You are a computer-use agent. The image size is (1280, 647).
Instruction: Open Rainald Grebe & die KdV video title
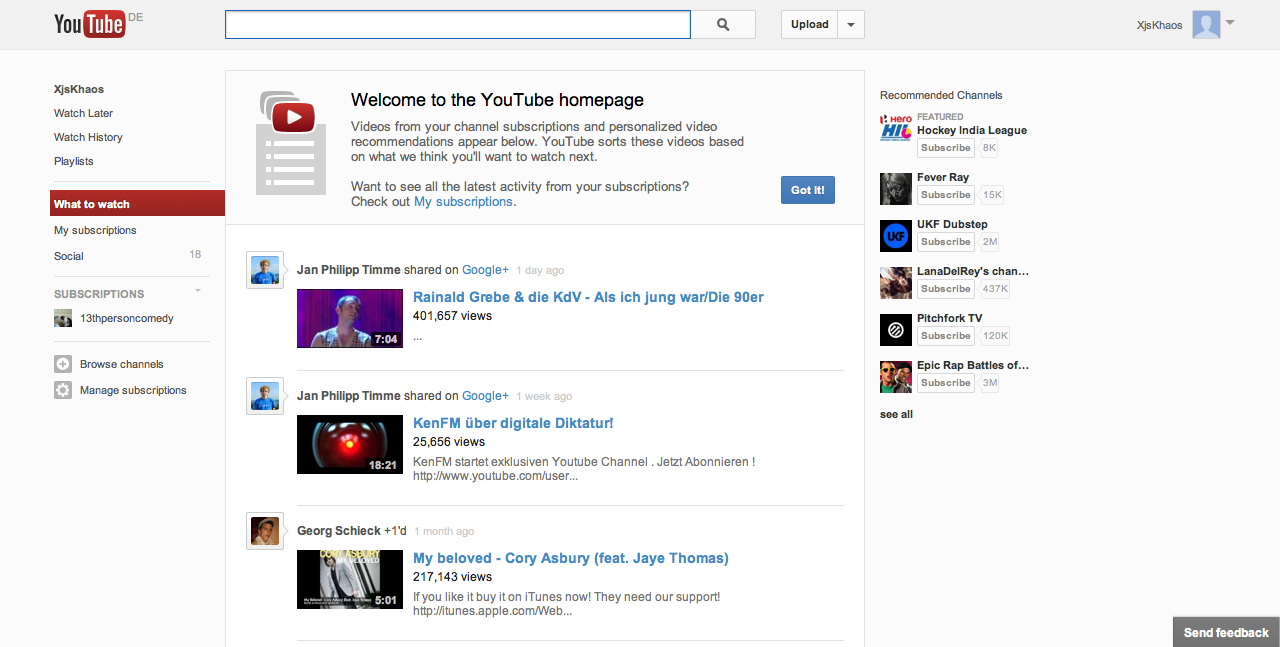pyautogui.click(x=588, y=297)
